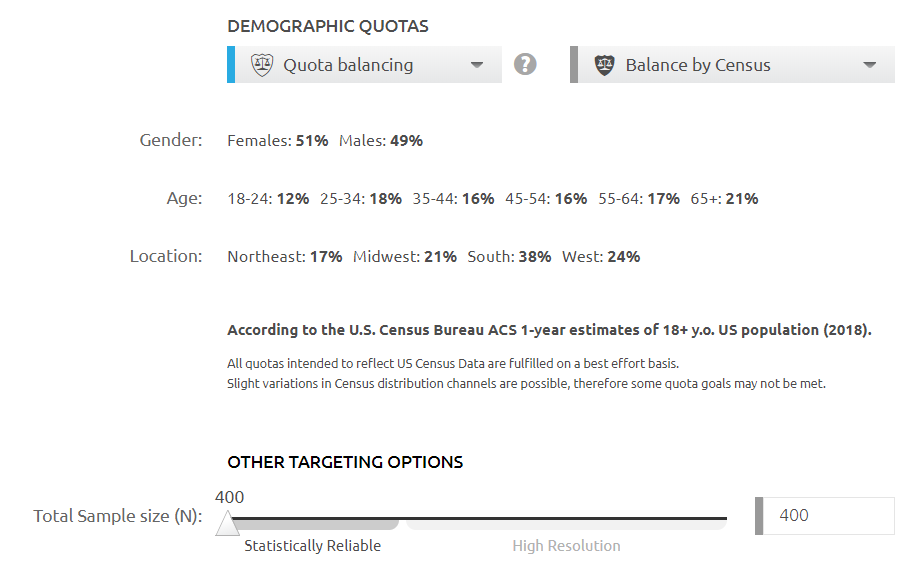Screen dimensions: 908x563
Task: Click the Balance by Census label text
Action: 698,65
